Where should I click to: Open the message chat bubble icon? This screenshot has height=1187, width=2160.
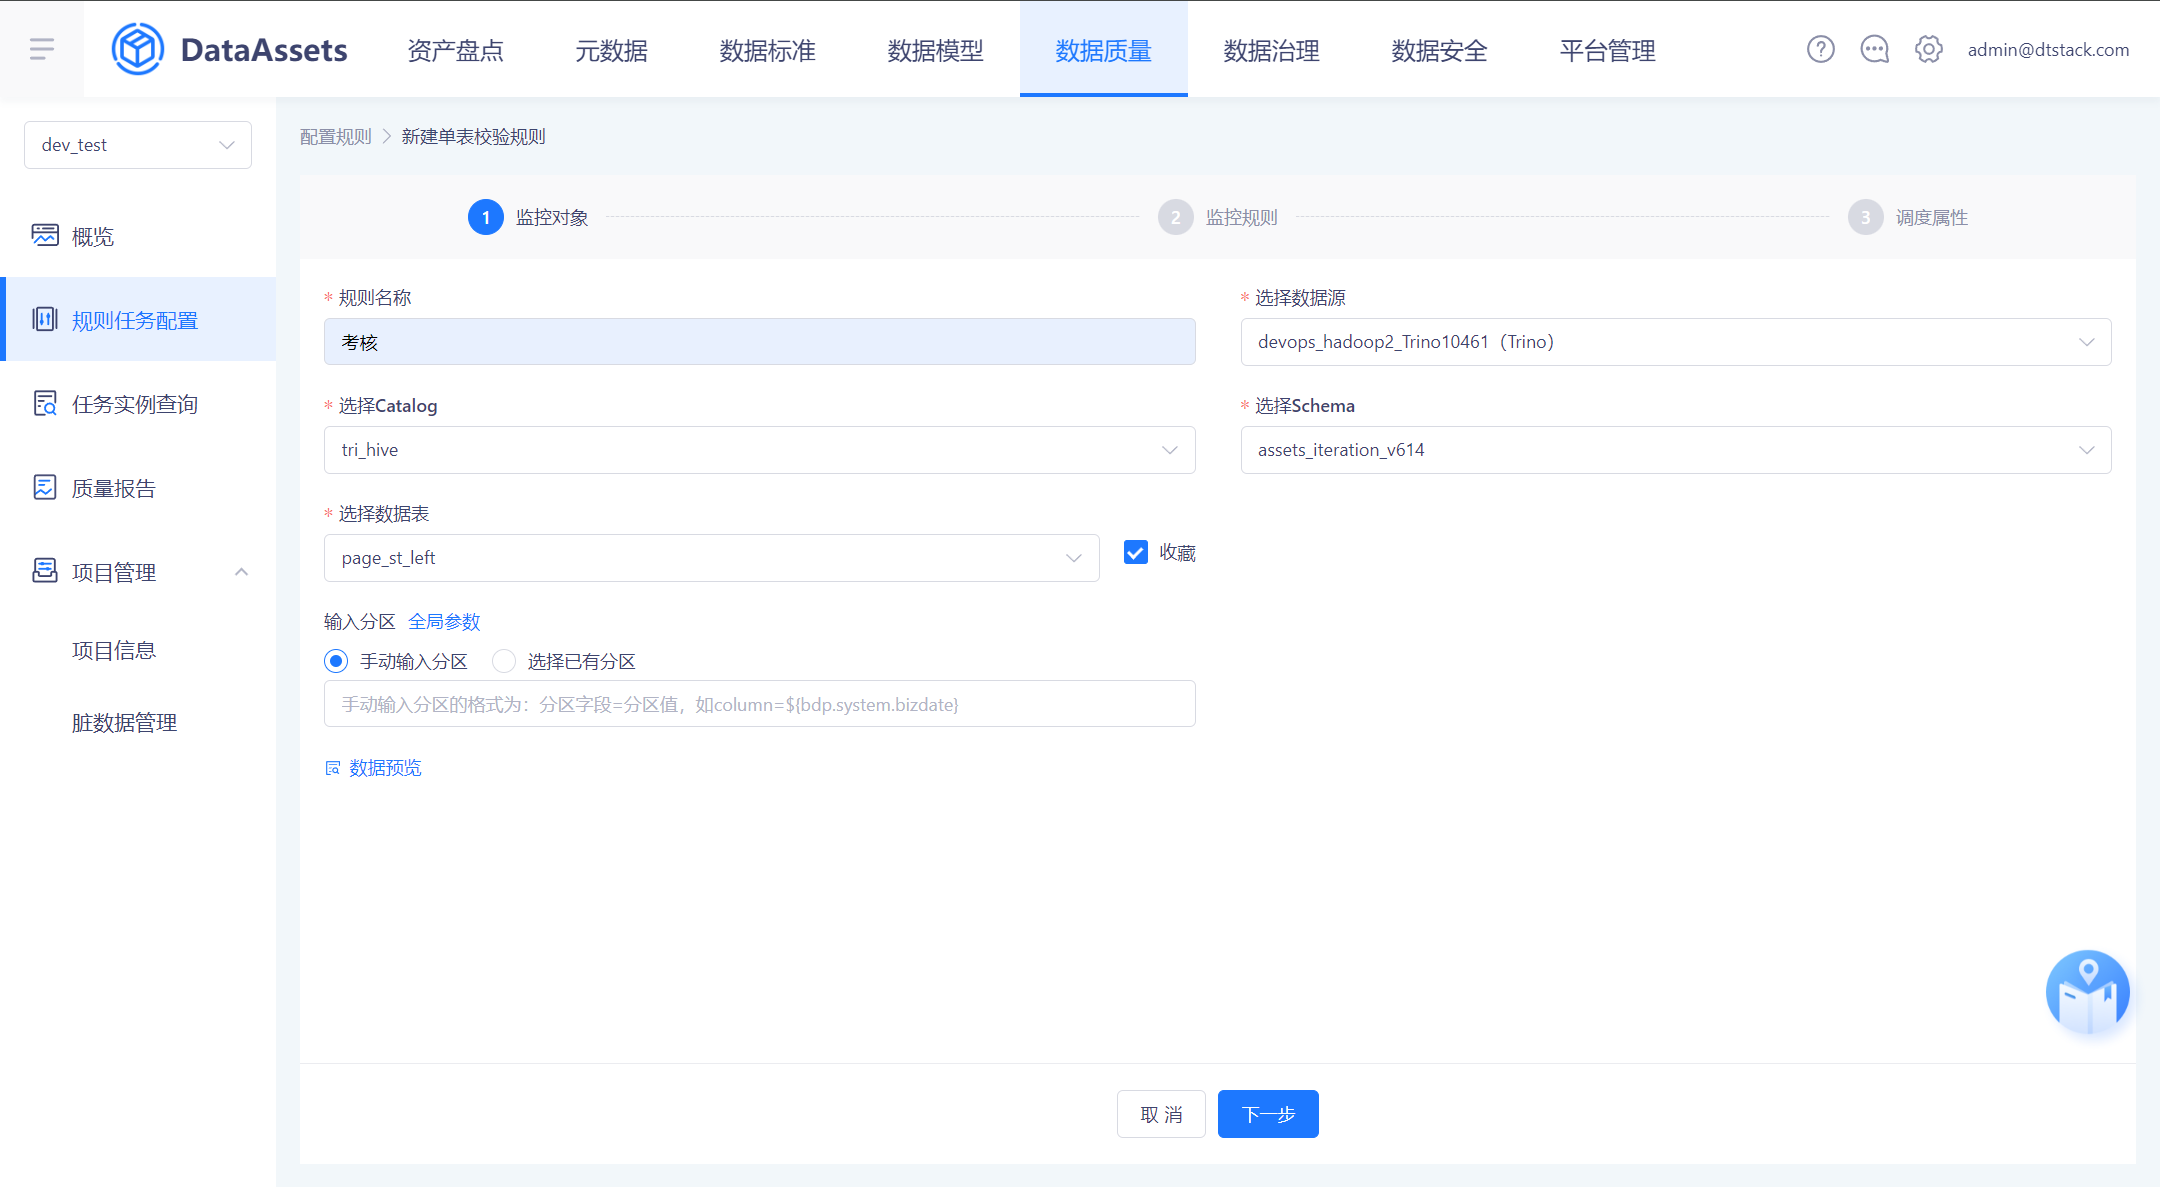[x=1874, y=49]
